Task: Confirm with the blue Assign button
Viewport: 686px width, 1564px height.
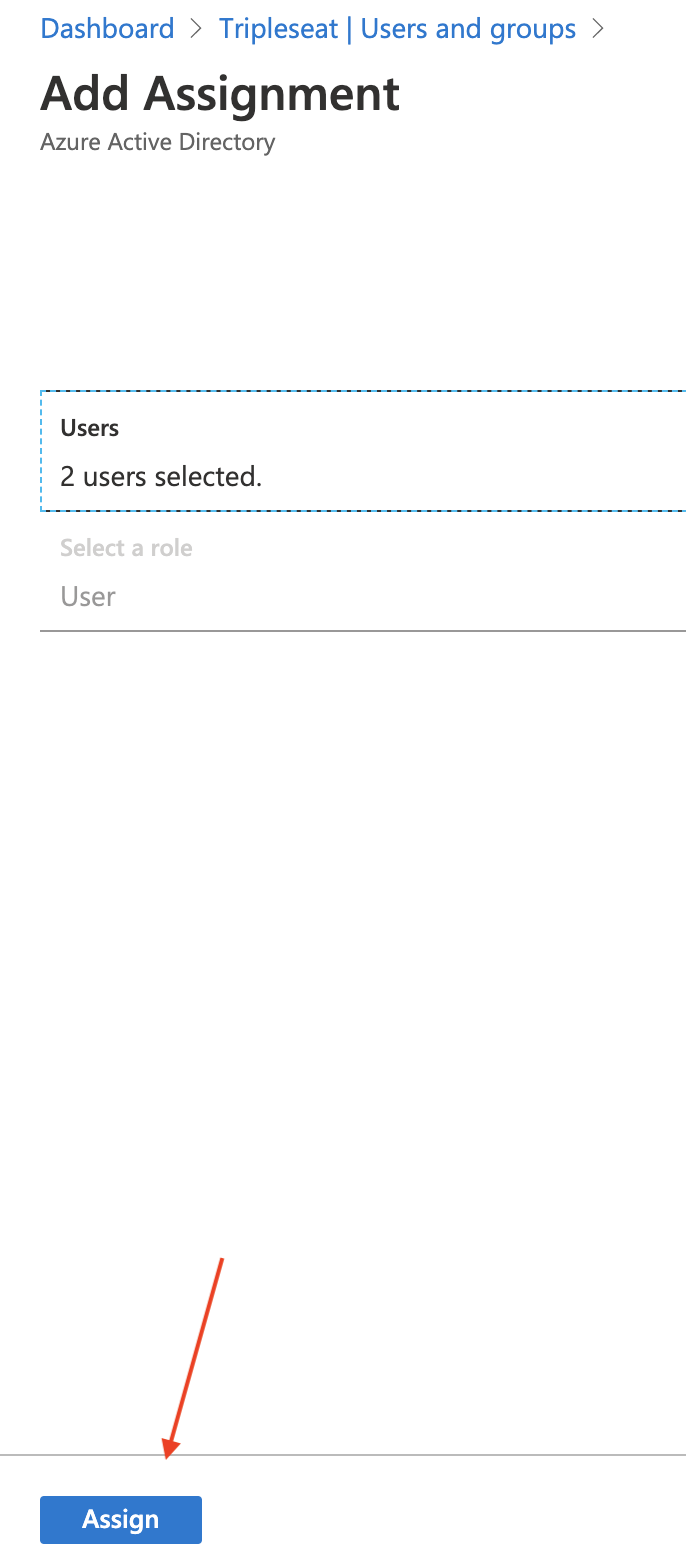Action: pos(121,1519)
